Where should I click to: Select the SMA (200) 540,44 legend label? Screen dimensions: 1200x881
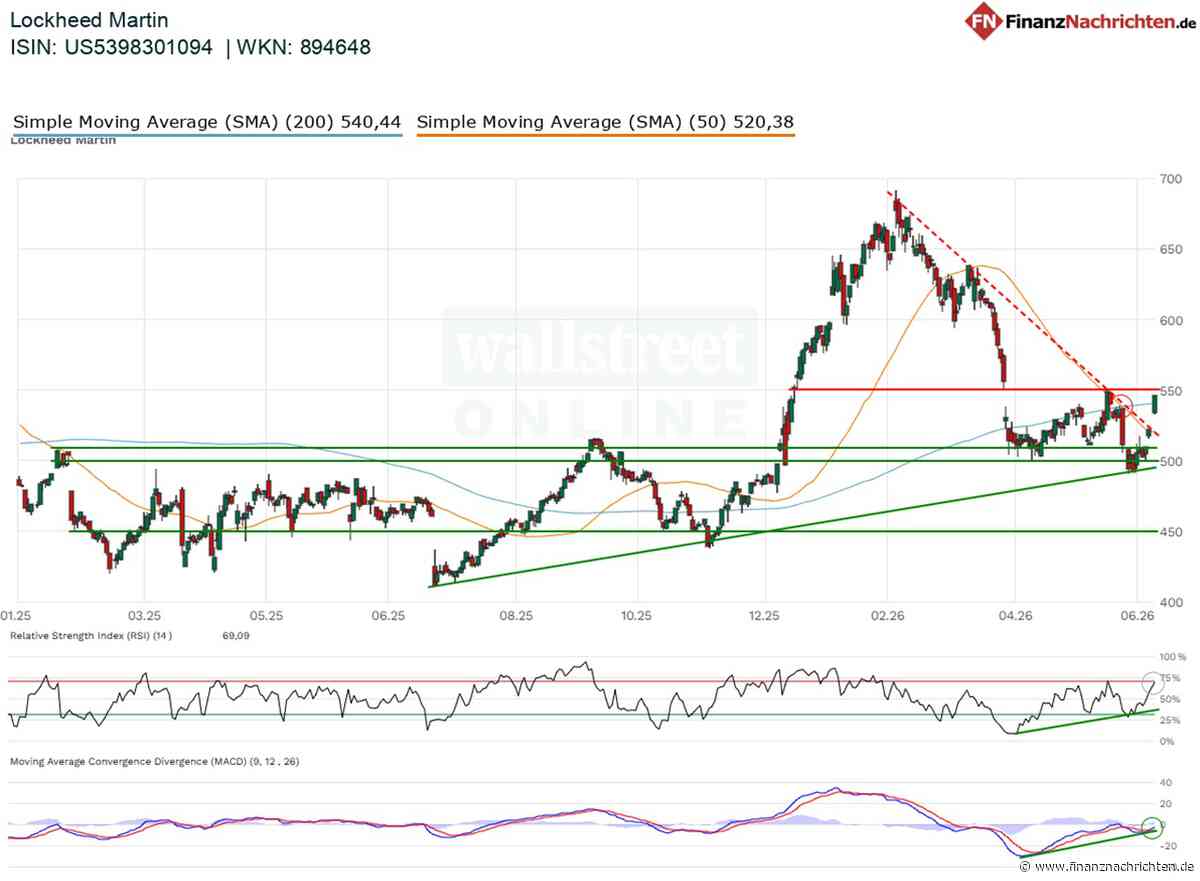pyautogui.click(x=207, y=123)
